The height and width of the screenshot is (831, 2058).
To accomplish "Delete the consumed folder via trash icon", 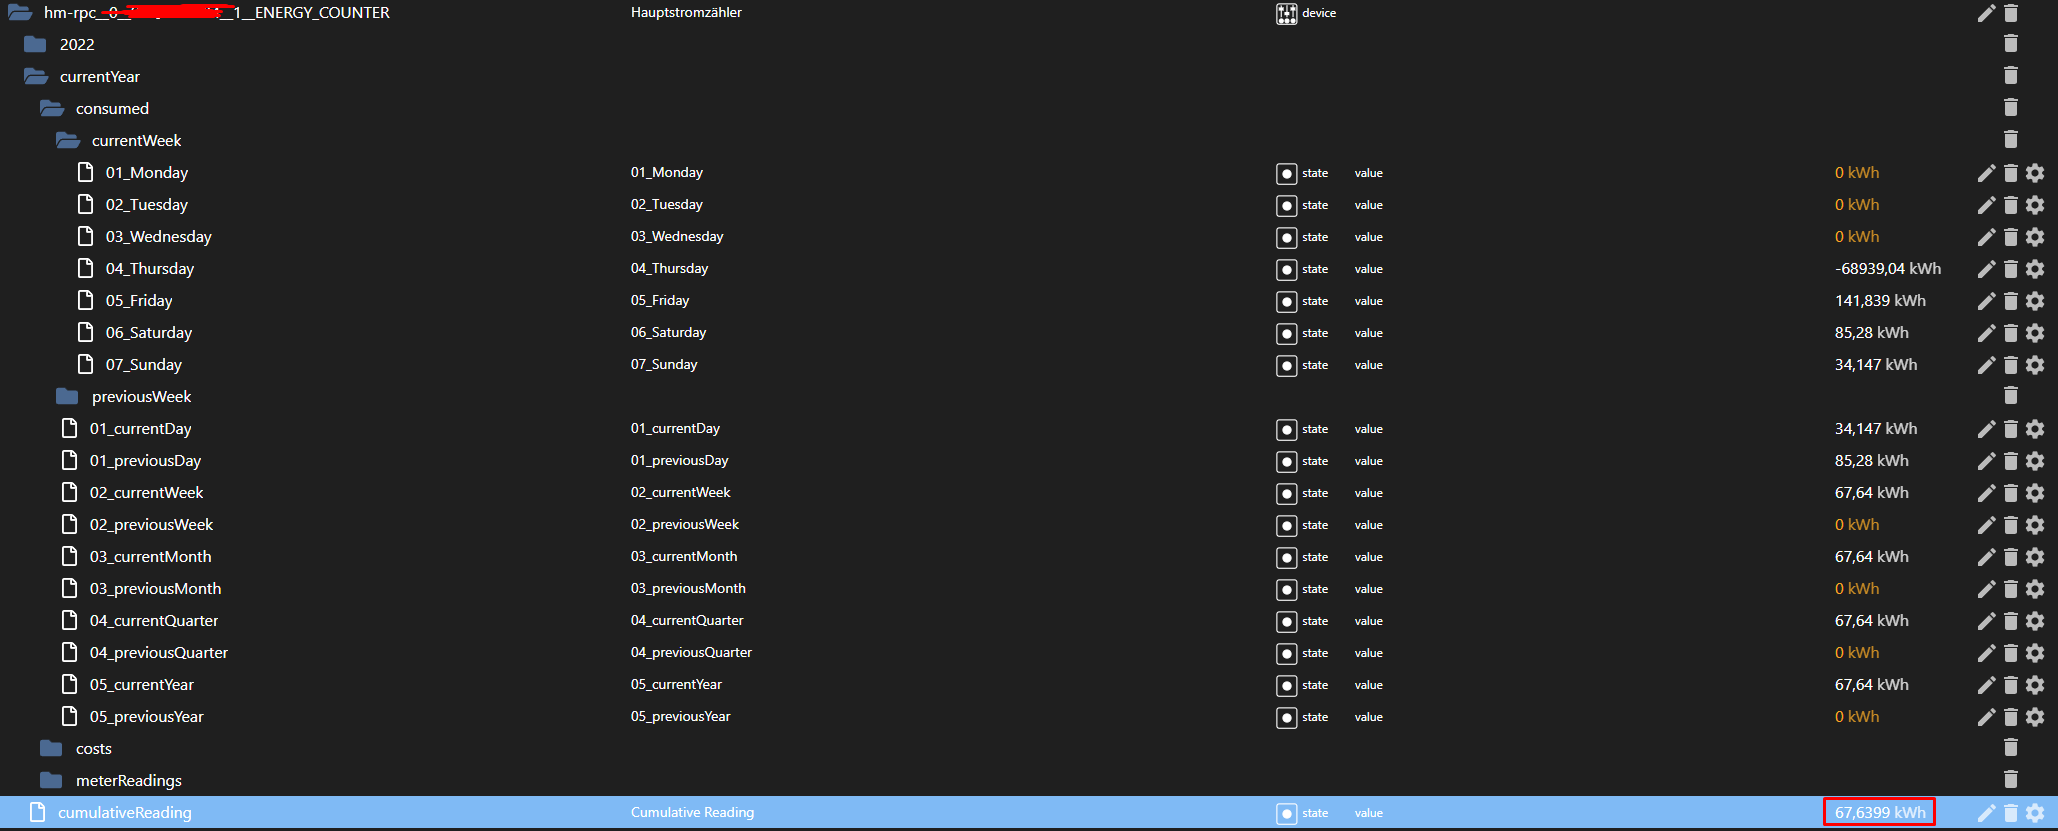I will 2011,107.
